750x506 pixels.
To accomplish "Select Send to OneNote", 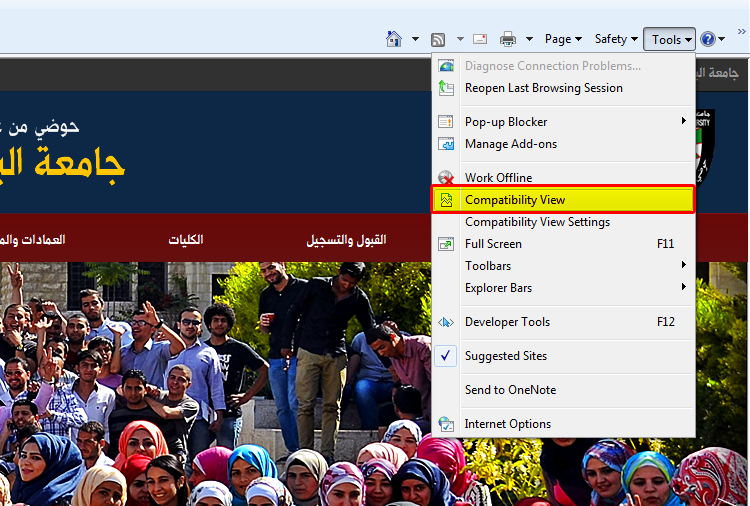I will click(x=563, y=390).
